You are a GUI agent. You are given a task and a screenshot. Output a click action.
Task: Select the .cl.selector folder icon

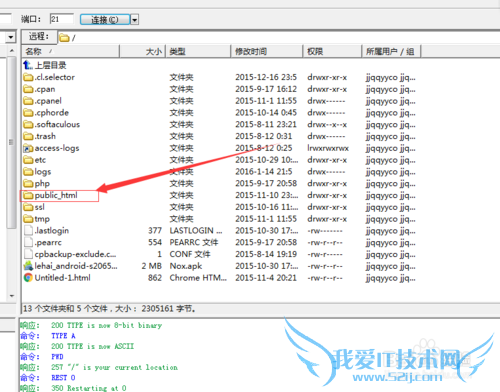point(28,77)
